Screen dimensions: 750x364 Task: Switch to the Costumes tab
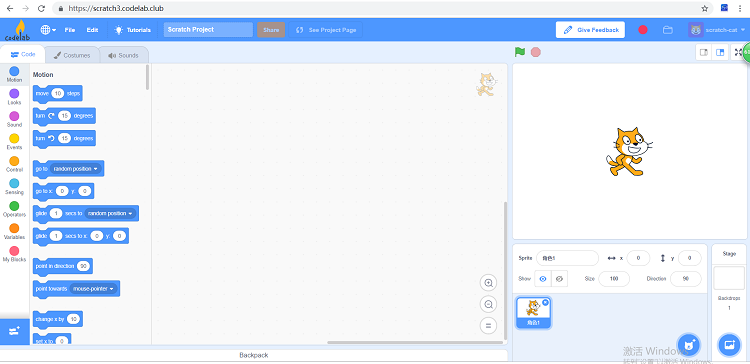(72, 55)
